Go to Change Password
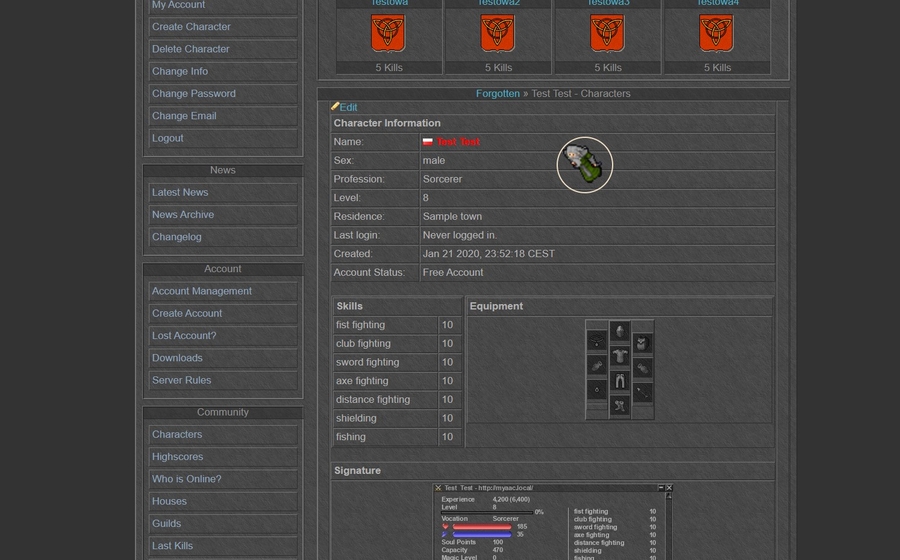Viewport: 900px width, 560px height. click(194, 94)
